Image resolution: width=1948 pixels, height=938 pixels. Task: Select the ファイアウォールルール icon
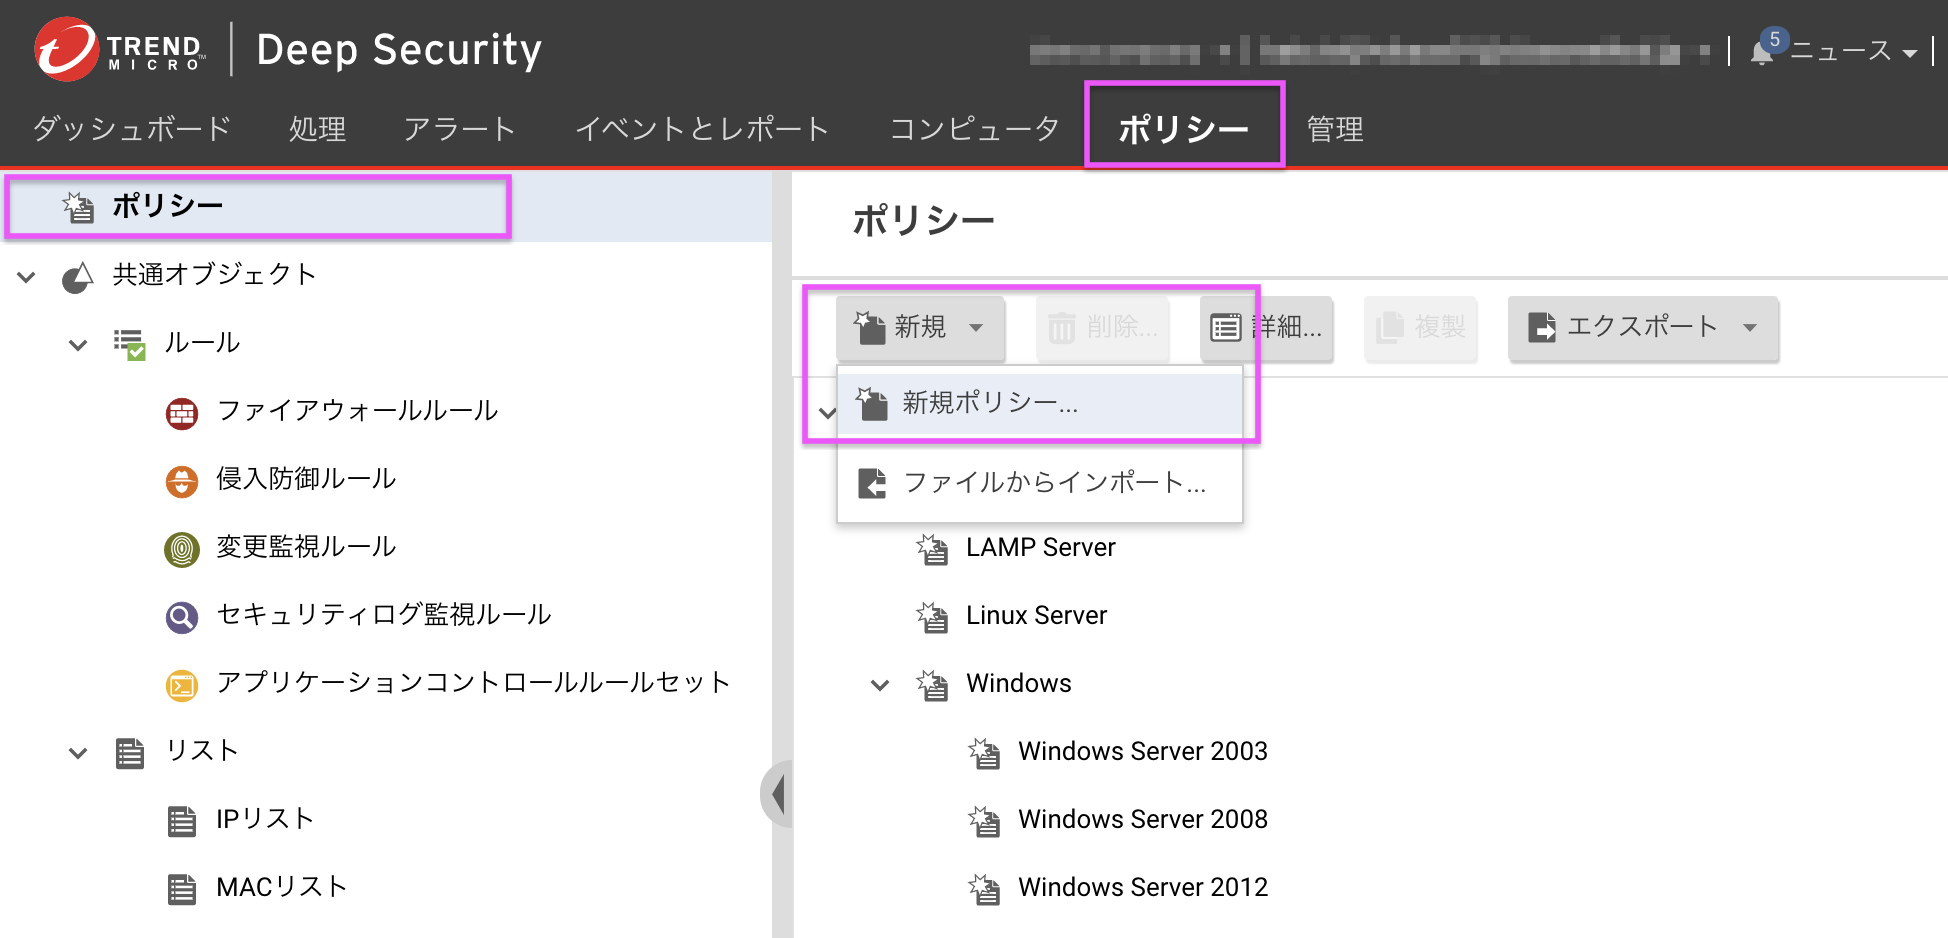(x=181, y=411)
